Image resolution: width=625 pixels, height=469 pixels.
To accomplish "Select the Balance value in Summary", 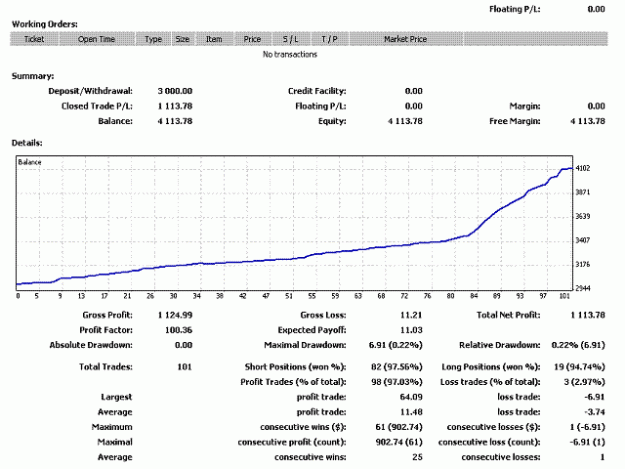I will 175,121.
